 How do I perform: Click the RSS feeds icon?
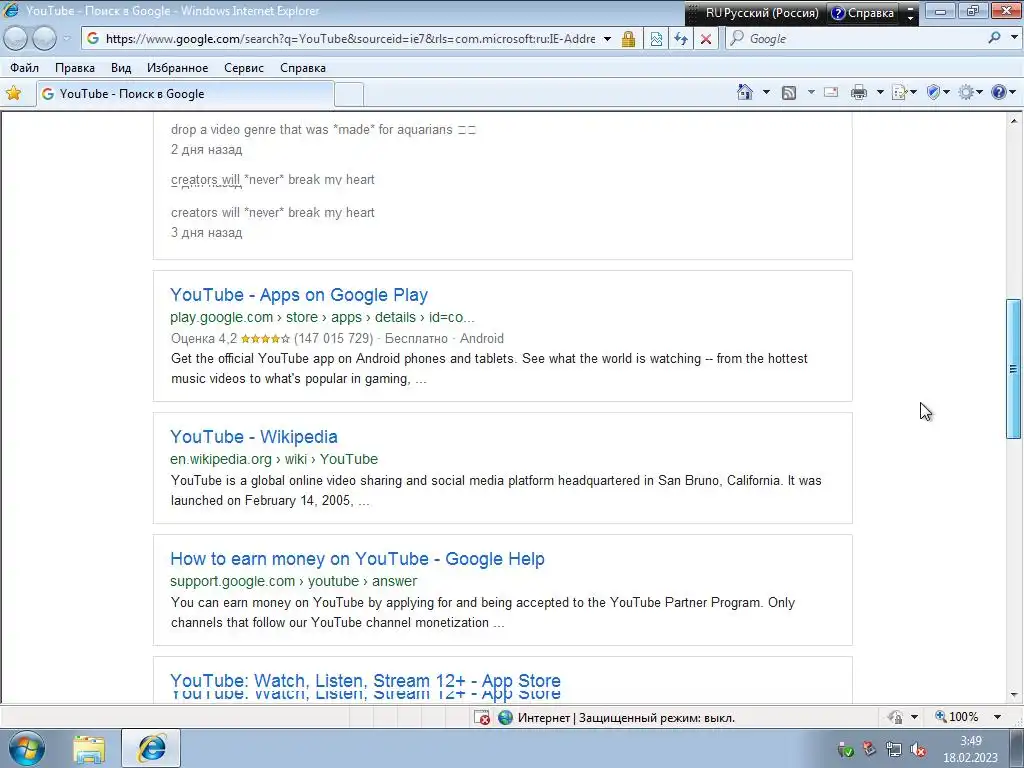click(x=789, y=93)
